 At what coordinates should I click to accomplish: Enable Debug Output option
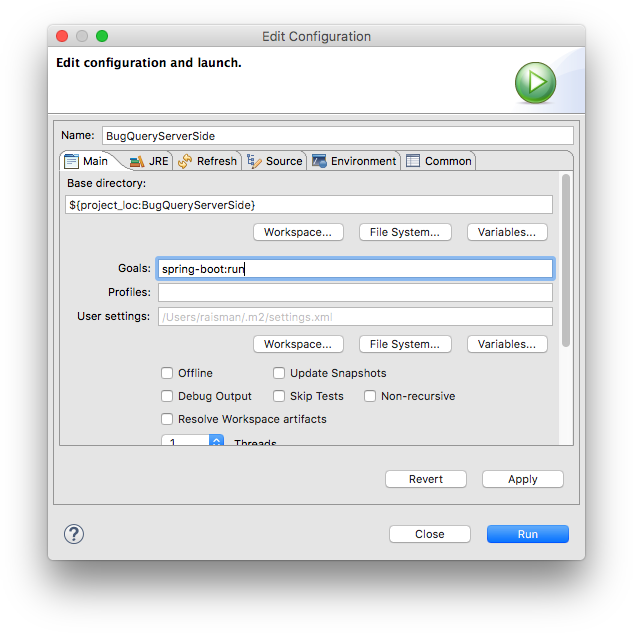[x=167, y=396]
